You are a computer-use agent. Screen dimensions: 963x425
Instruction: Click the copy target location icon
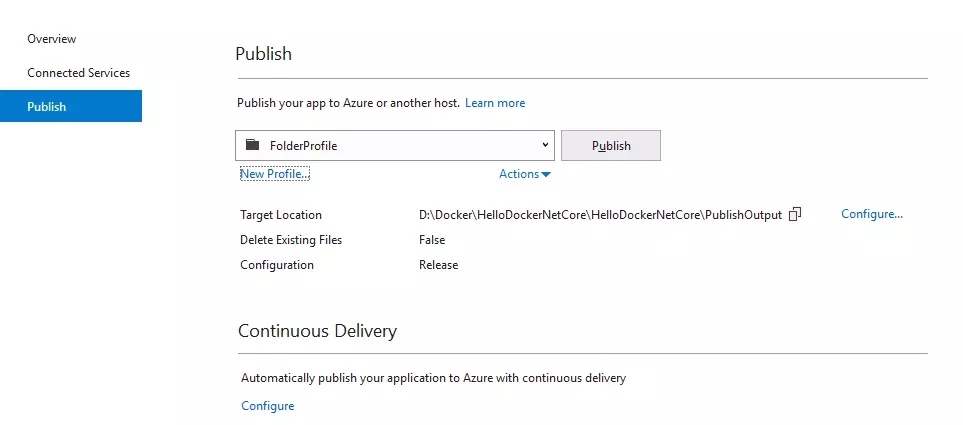[795, 214]
